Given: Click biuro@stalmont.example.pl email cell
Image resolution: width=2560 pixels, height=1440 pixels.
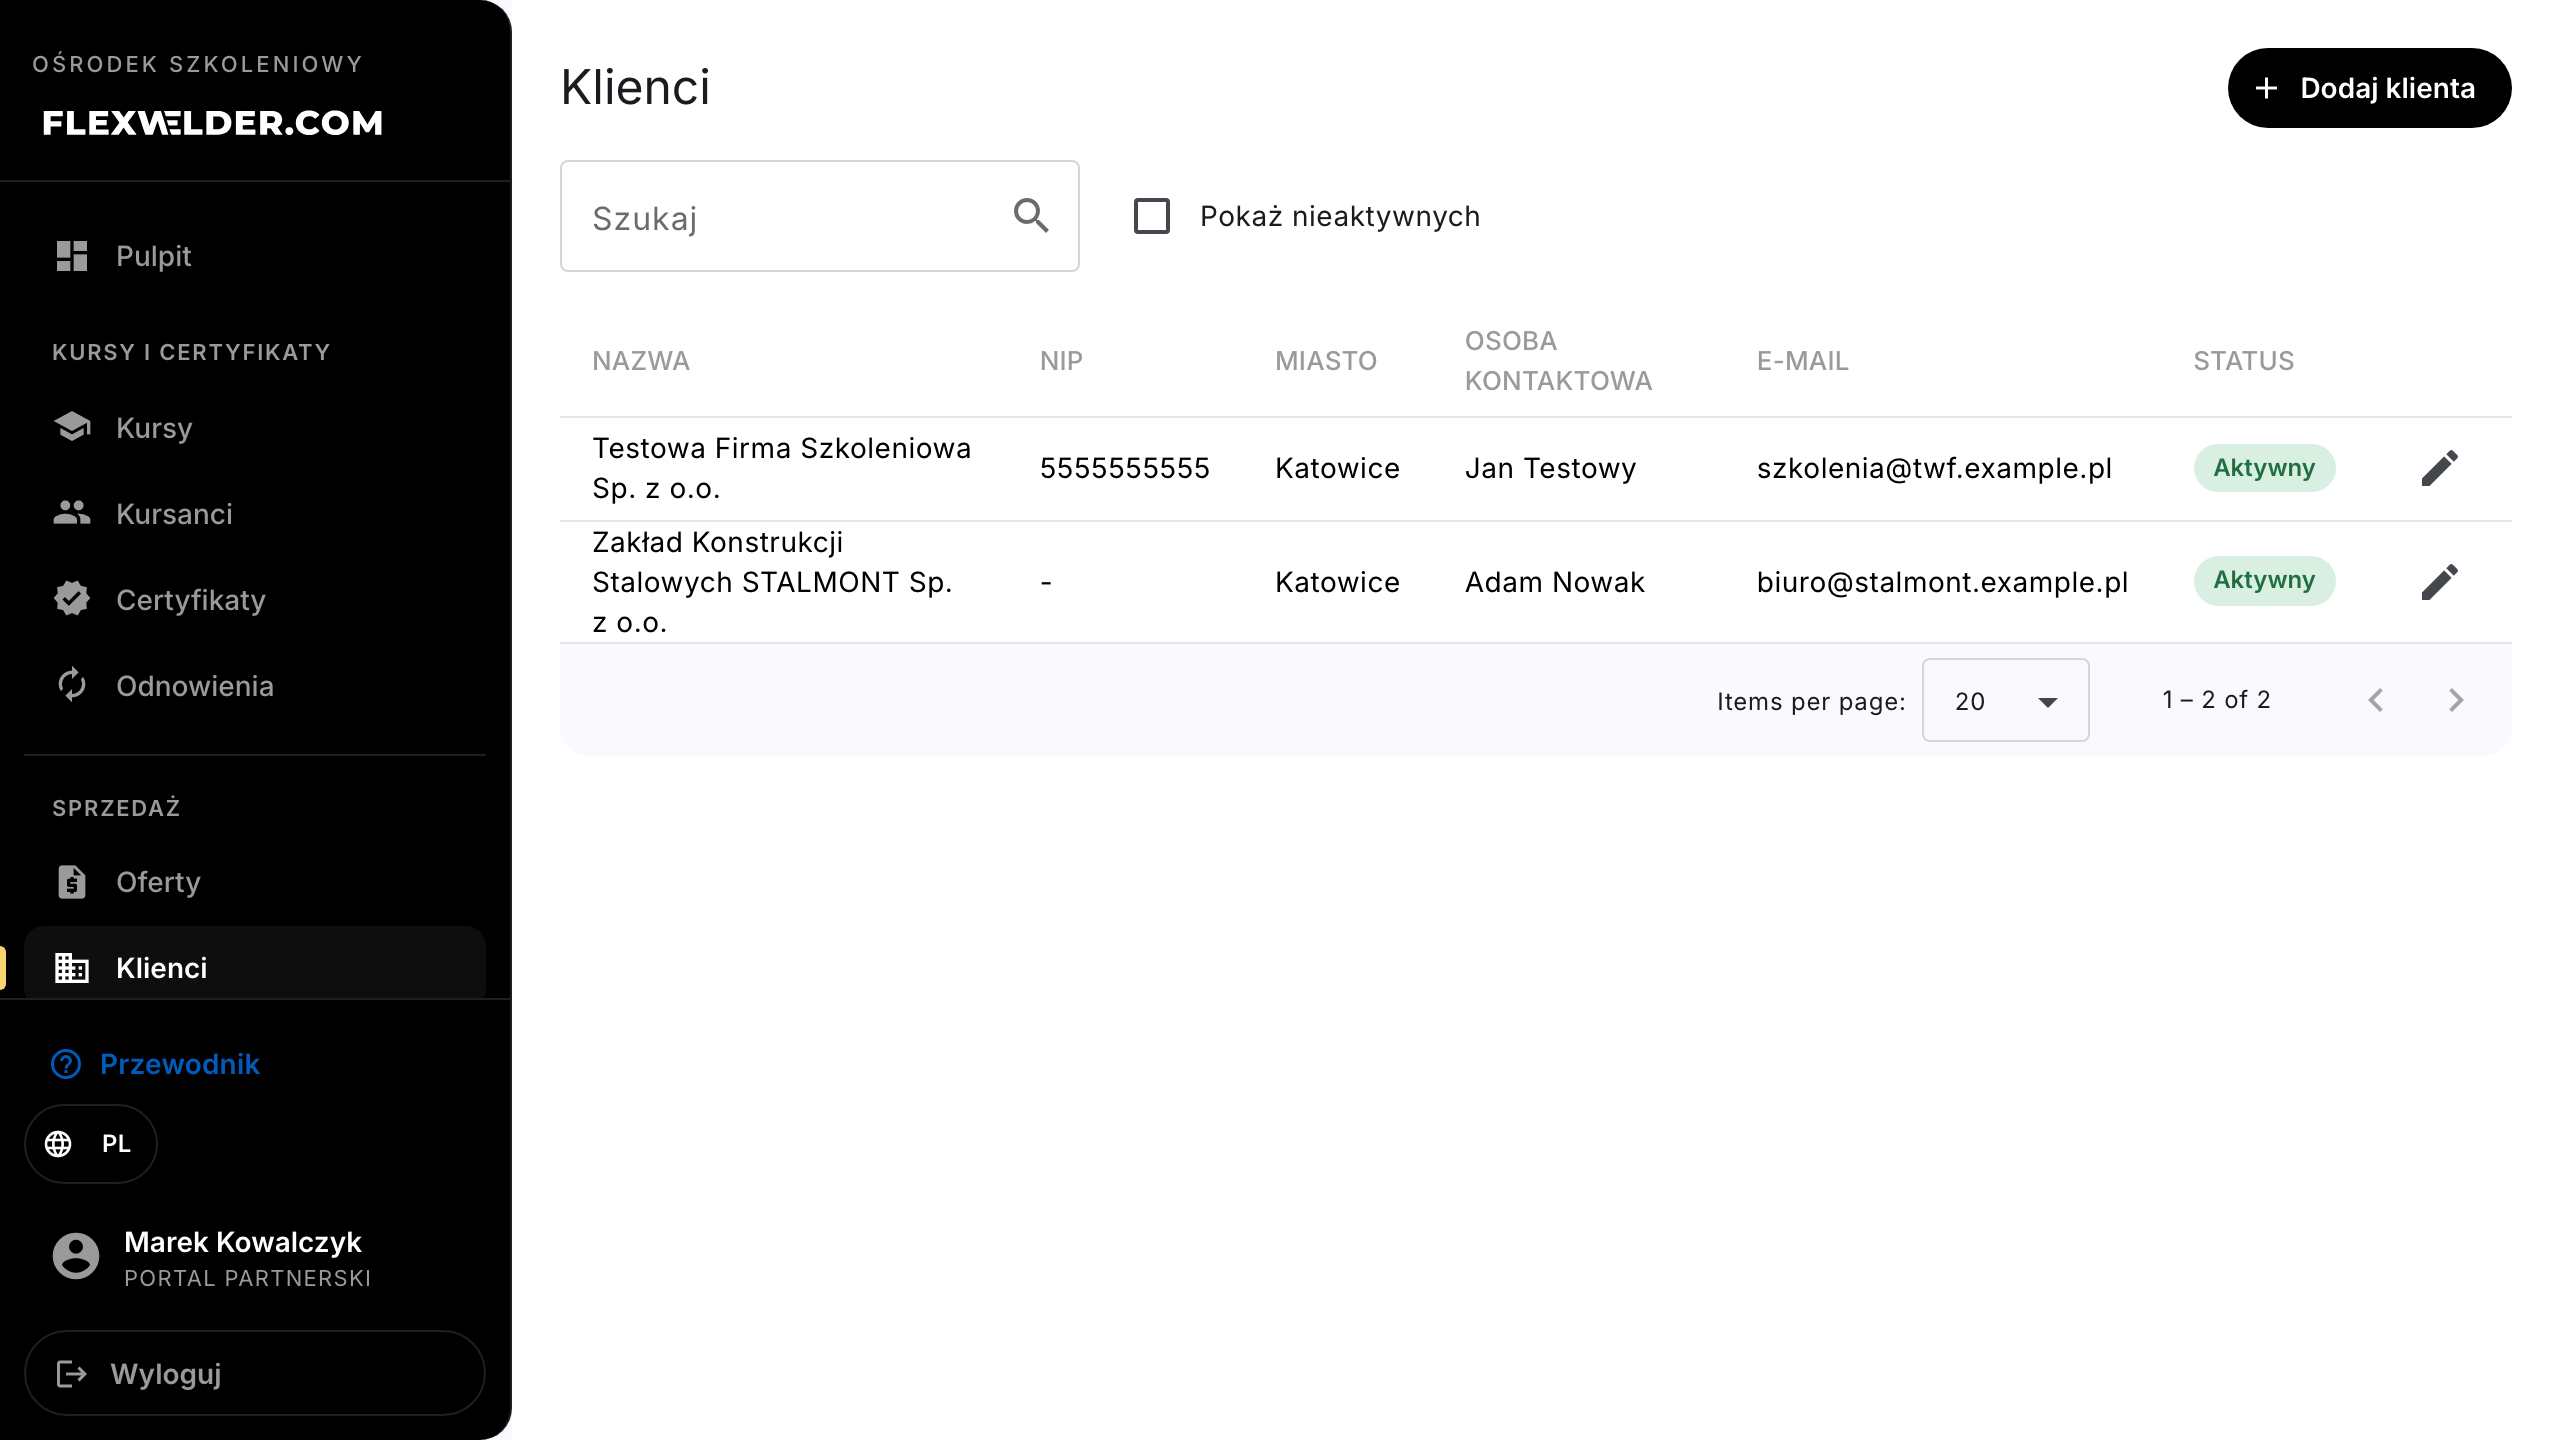Looking at the screenshot, I should point(1942,582).
